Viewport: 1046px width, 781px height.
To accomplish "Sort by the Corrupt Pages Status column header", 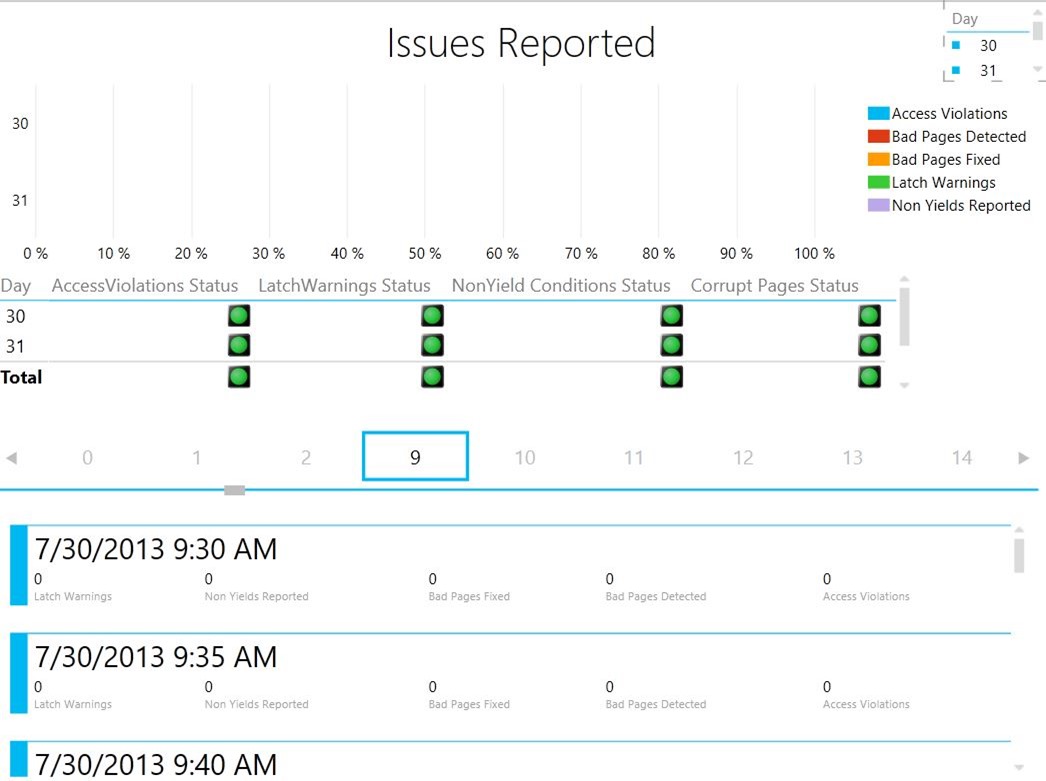I will (x=775, y=285).
